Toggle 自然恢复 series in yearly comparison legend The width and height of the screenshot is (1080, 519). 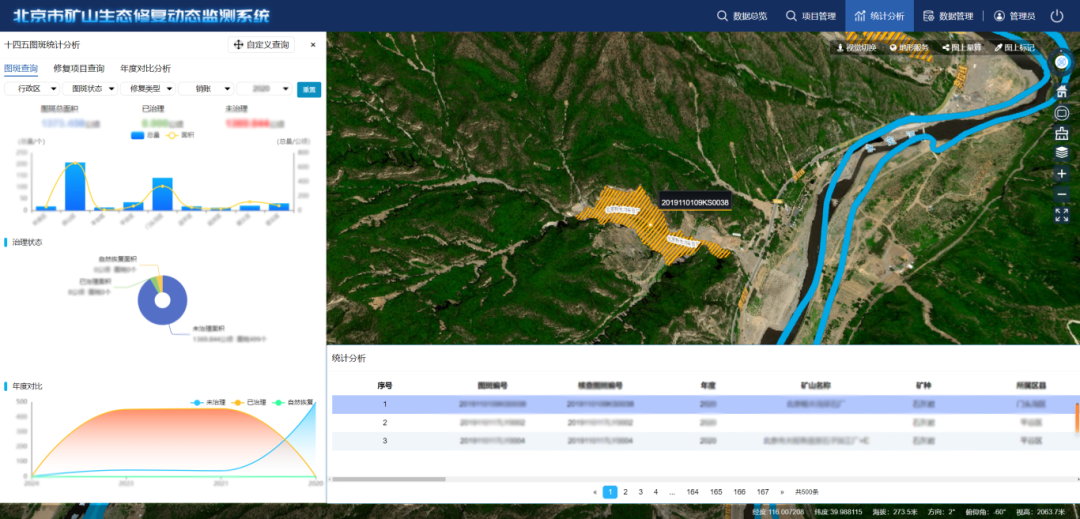(x=292, y=402)
